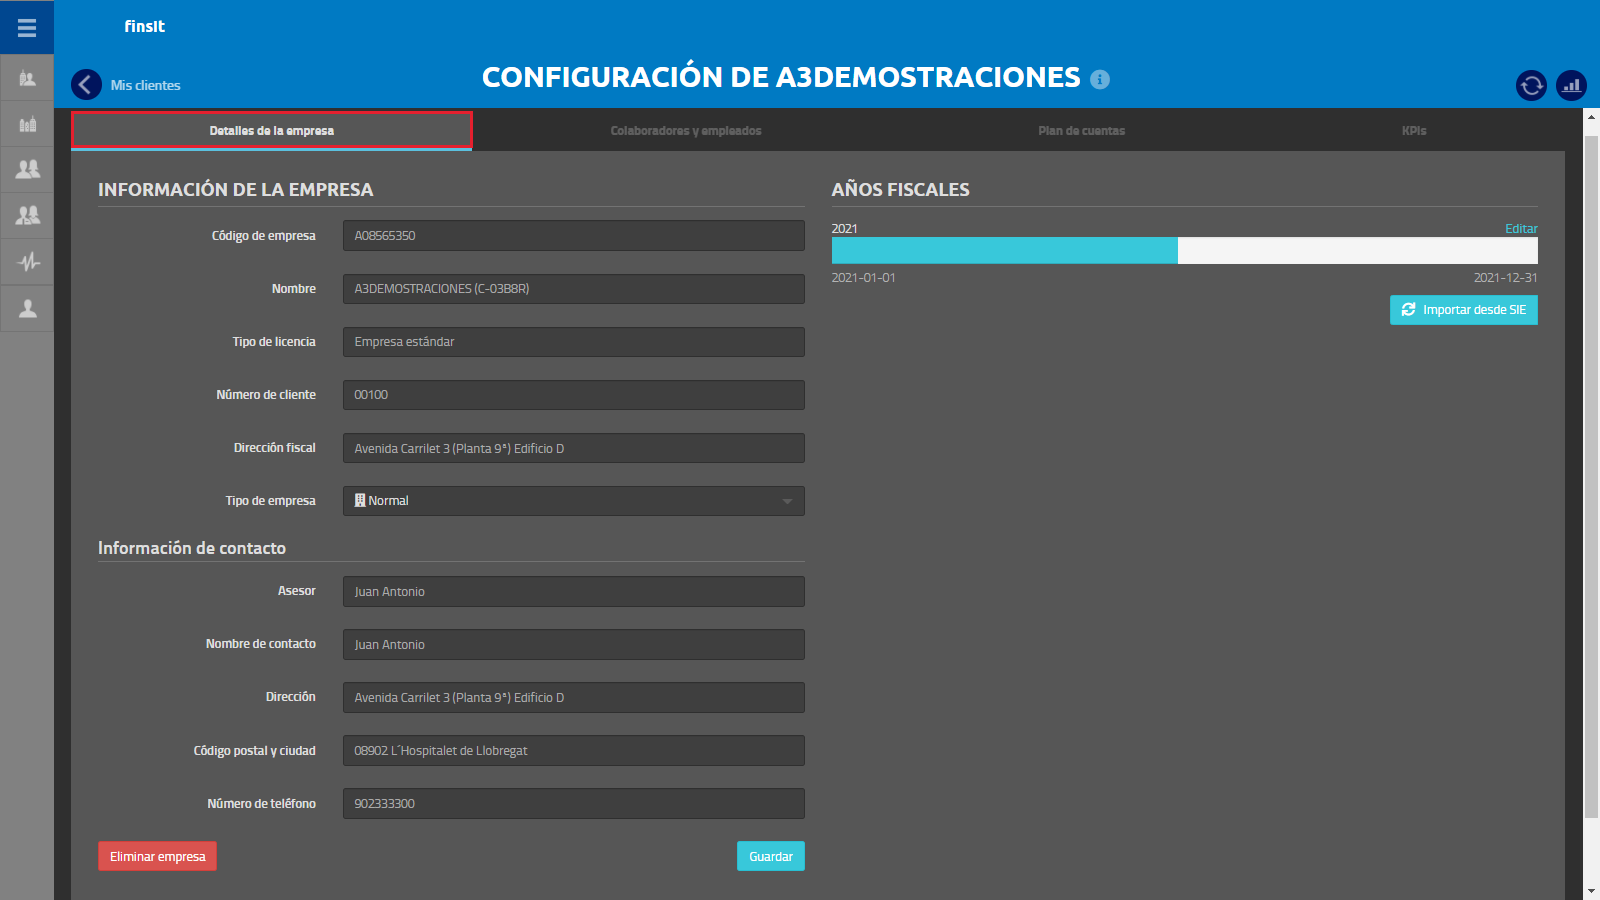Click the AÑOS FISCALES heading
The height and width of the screenshot is (900, 1600).
point(901,190)
